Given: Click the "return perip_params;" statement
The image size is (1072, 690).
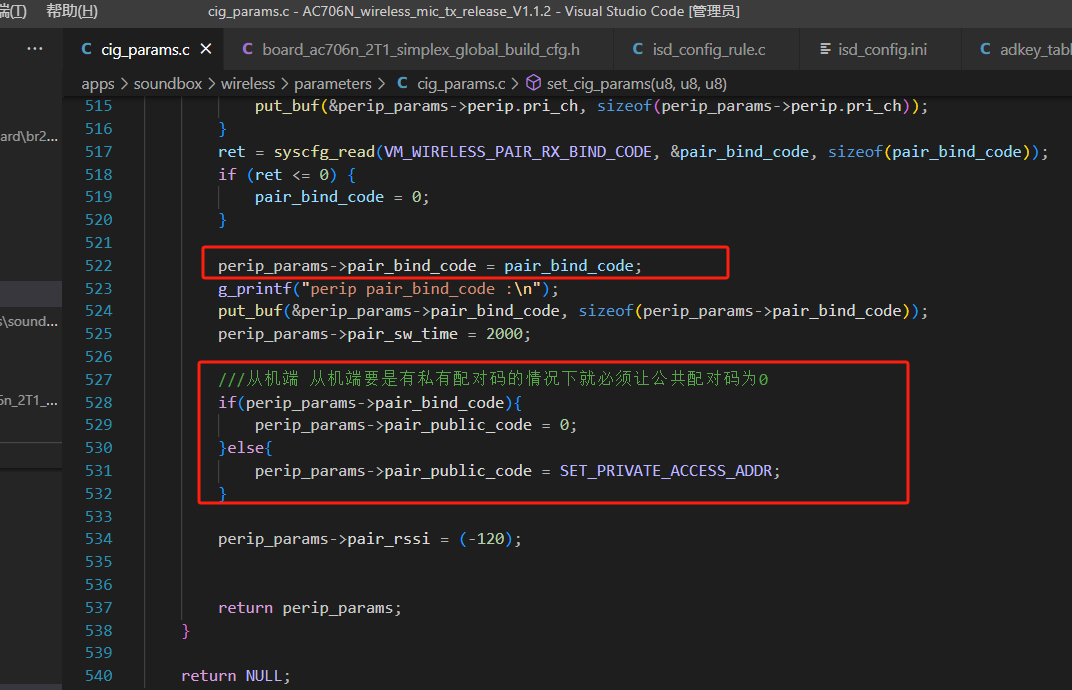Looking at the screenshot, I should tap(310, 607).
